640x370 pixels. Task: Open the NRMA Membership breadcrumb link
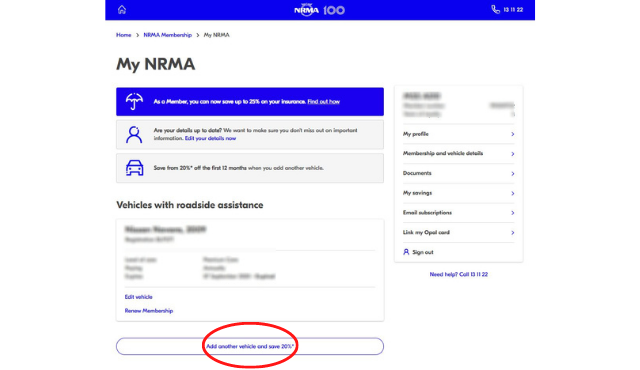(x=167, y=35)
